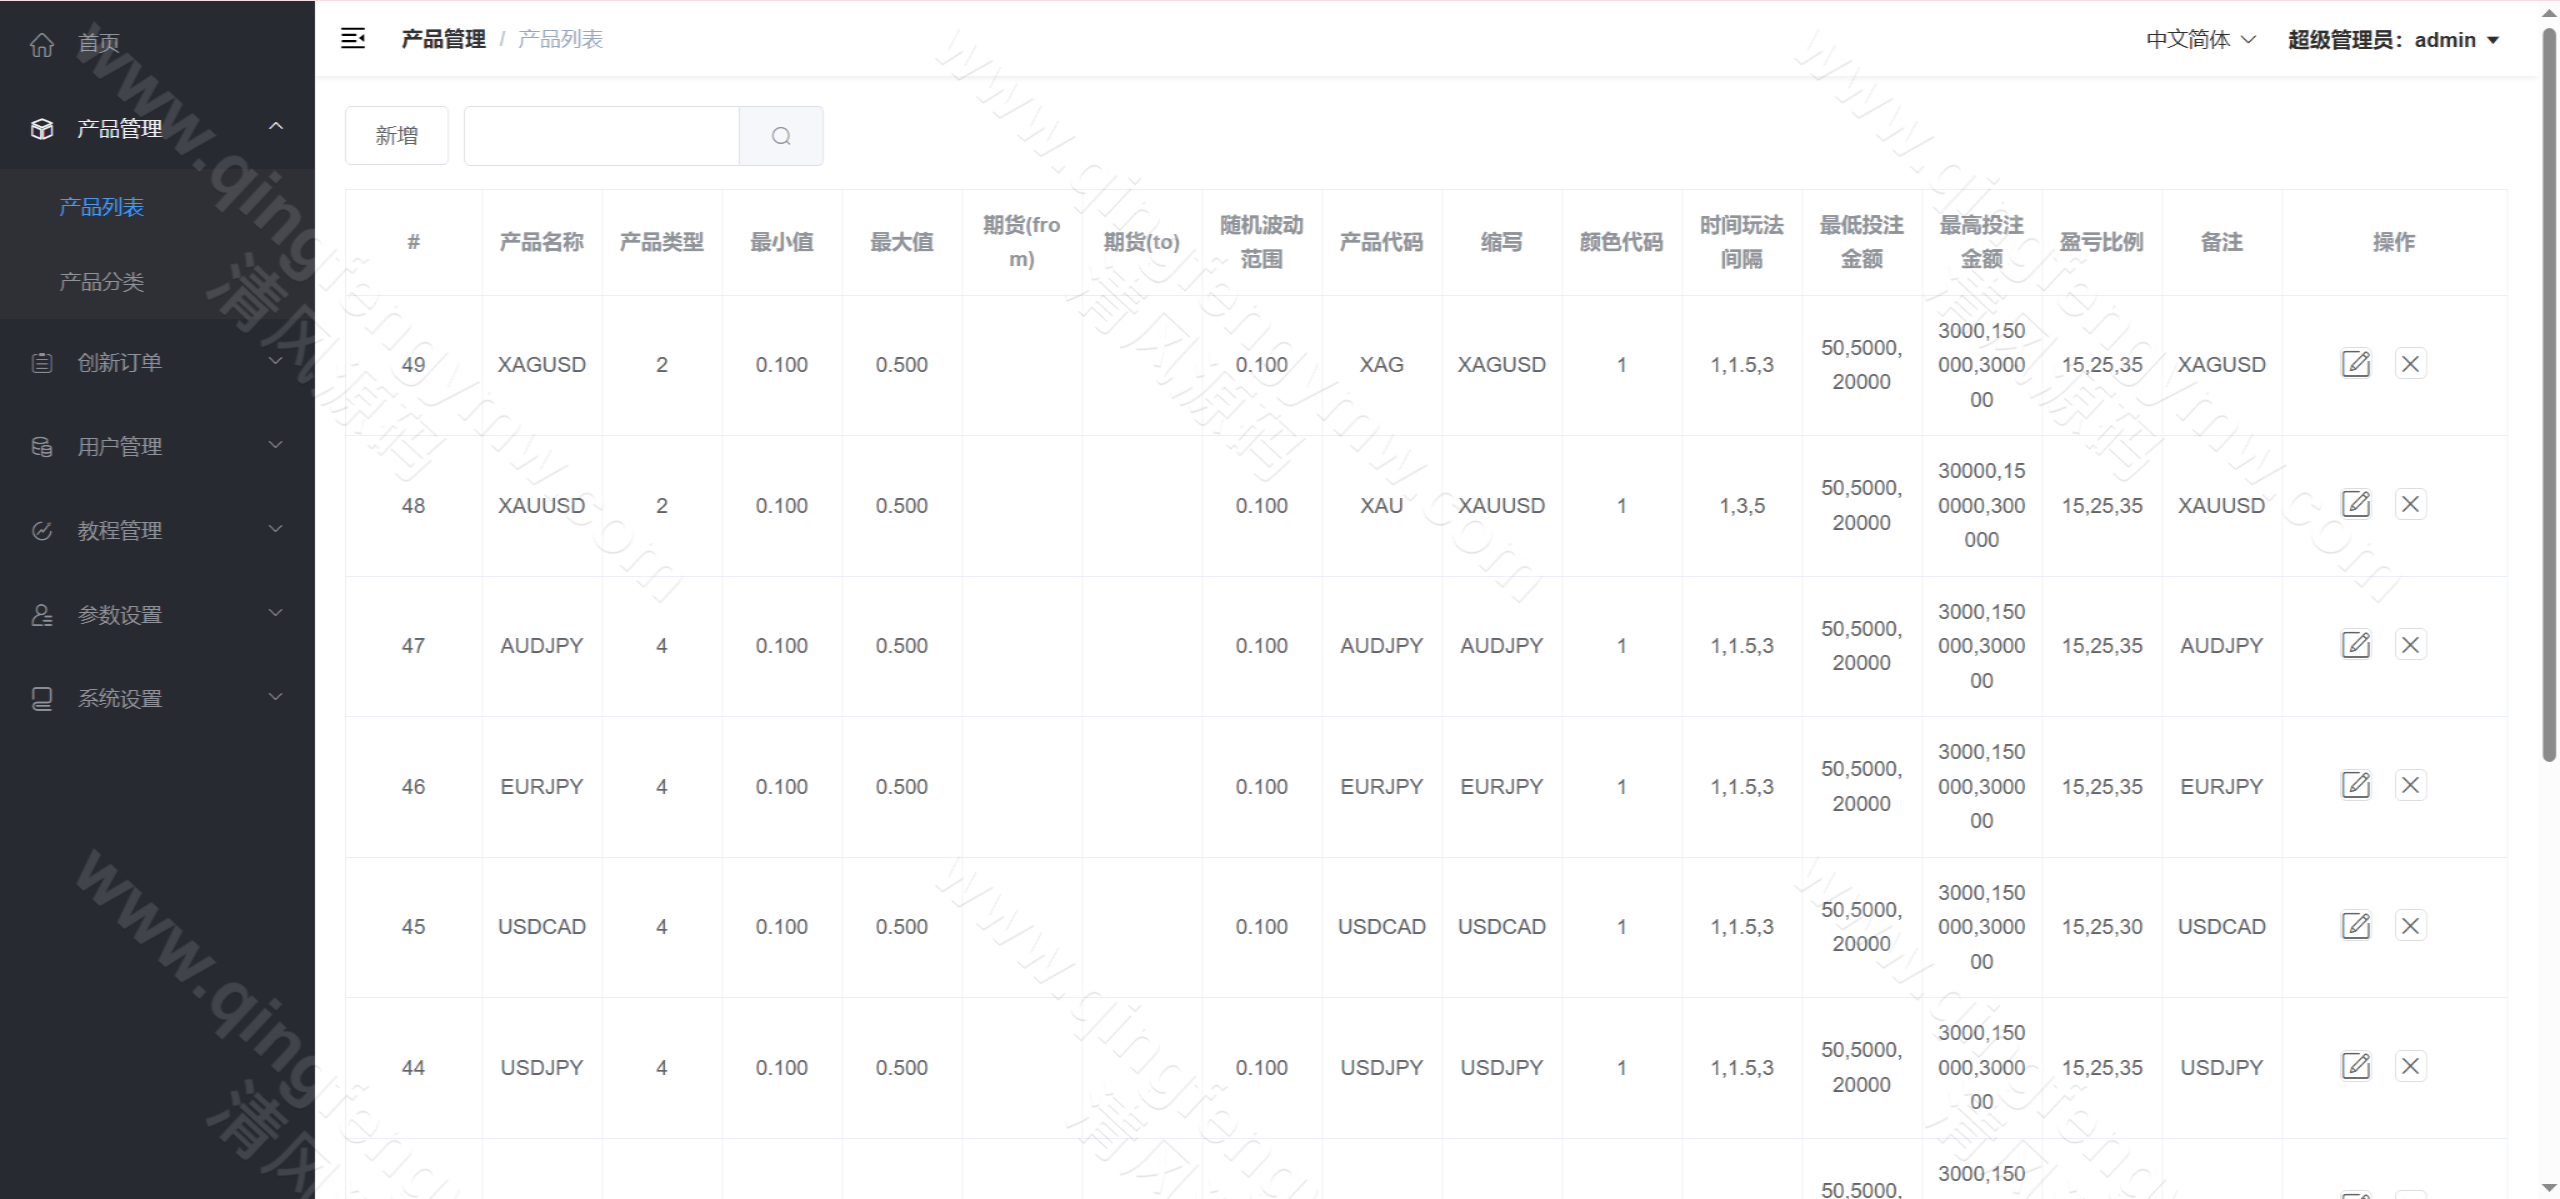
Task: Edit the XAGUSD product row
Action: coord(2356,363)
